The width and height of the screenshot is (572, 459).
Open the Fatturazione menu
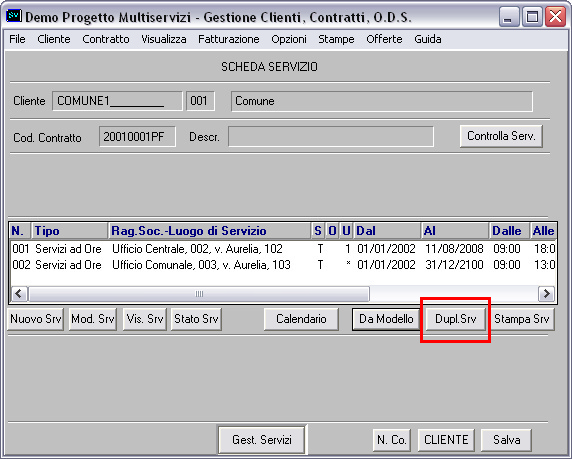pos(229,39)
